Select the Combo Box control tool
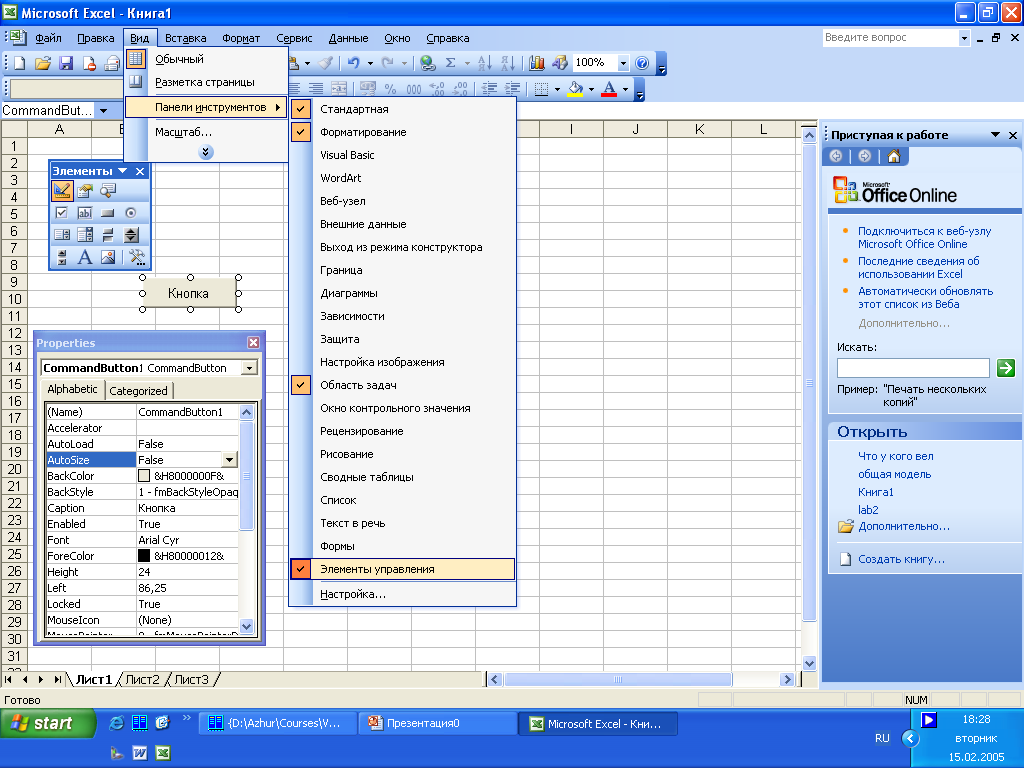 click(x=85, y=235)
